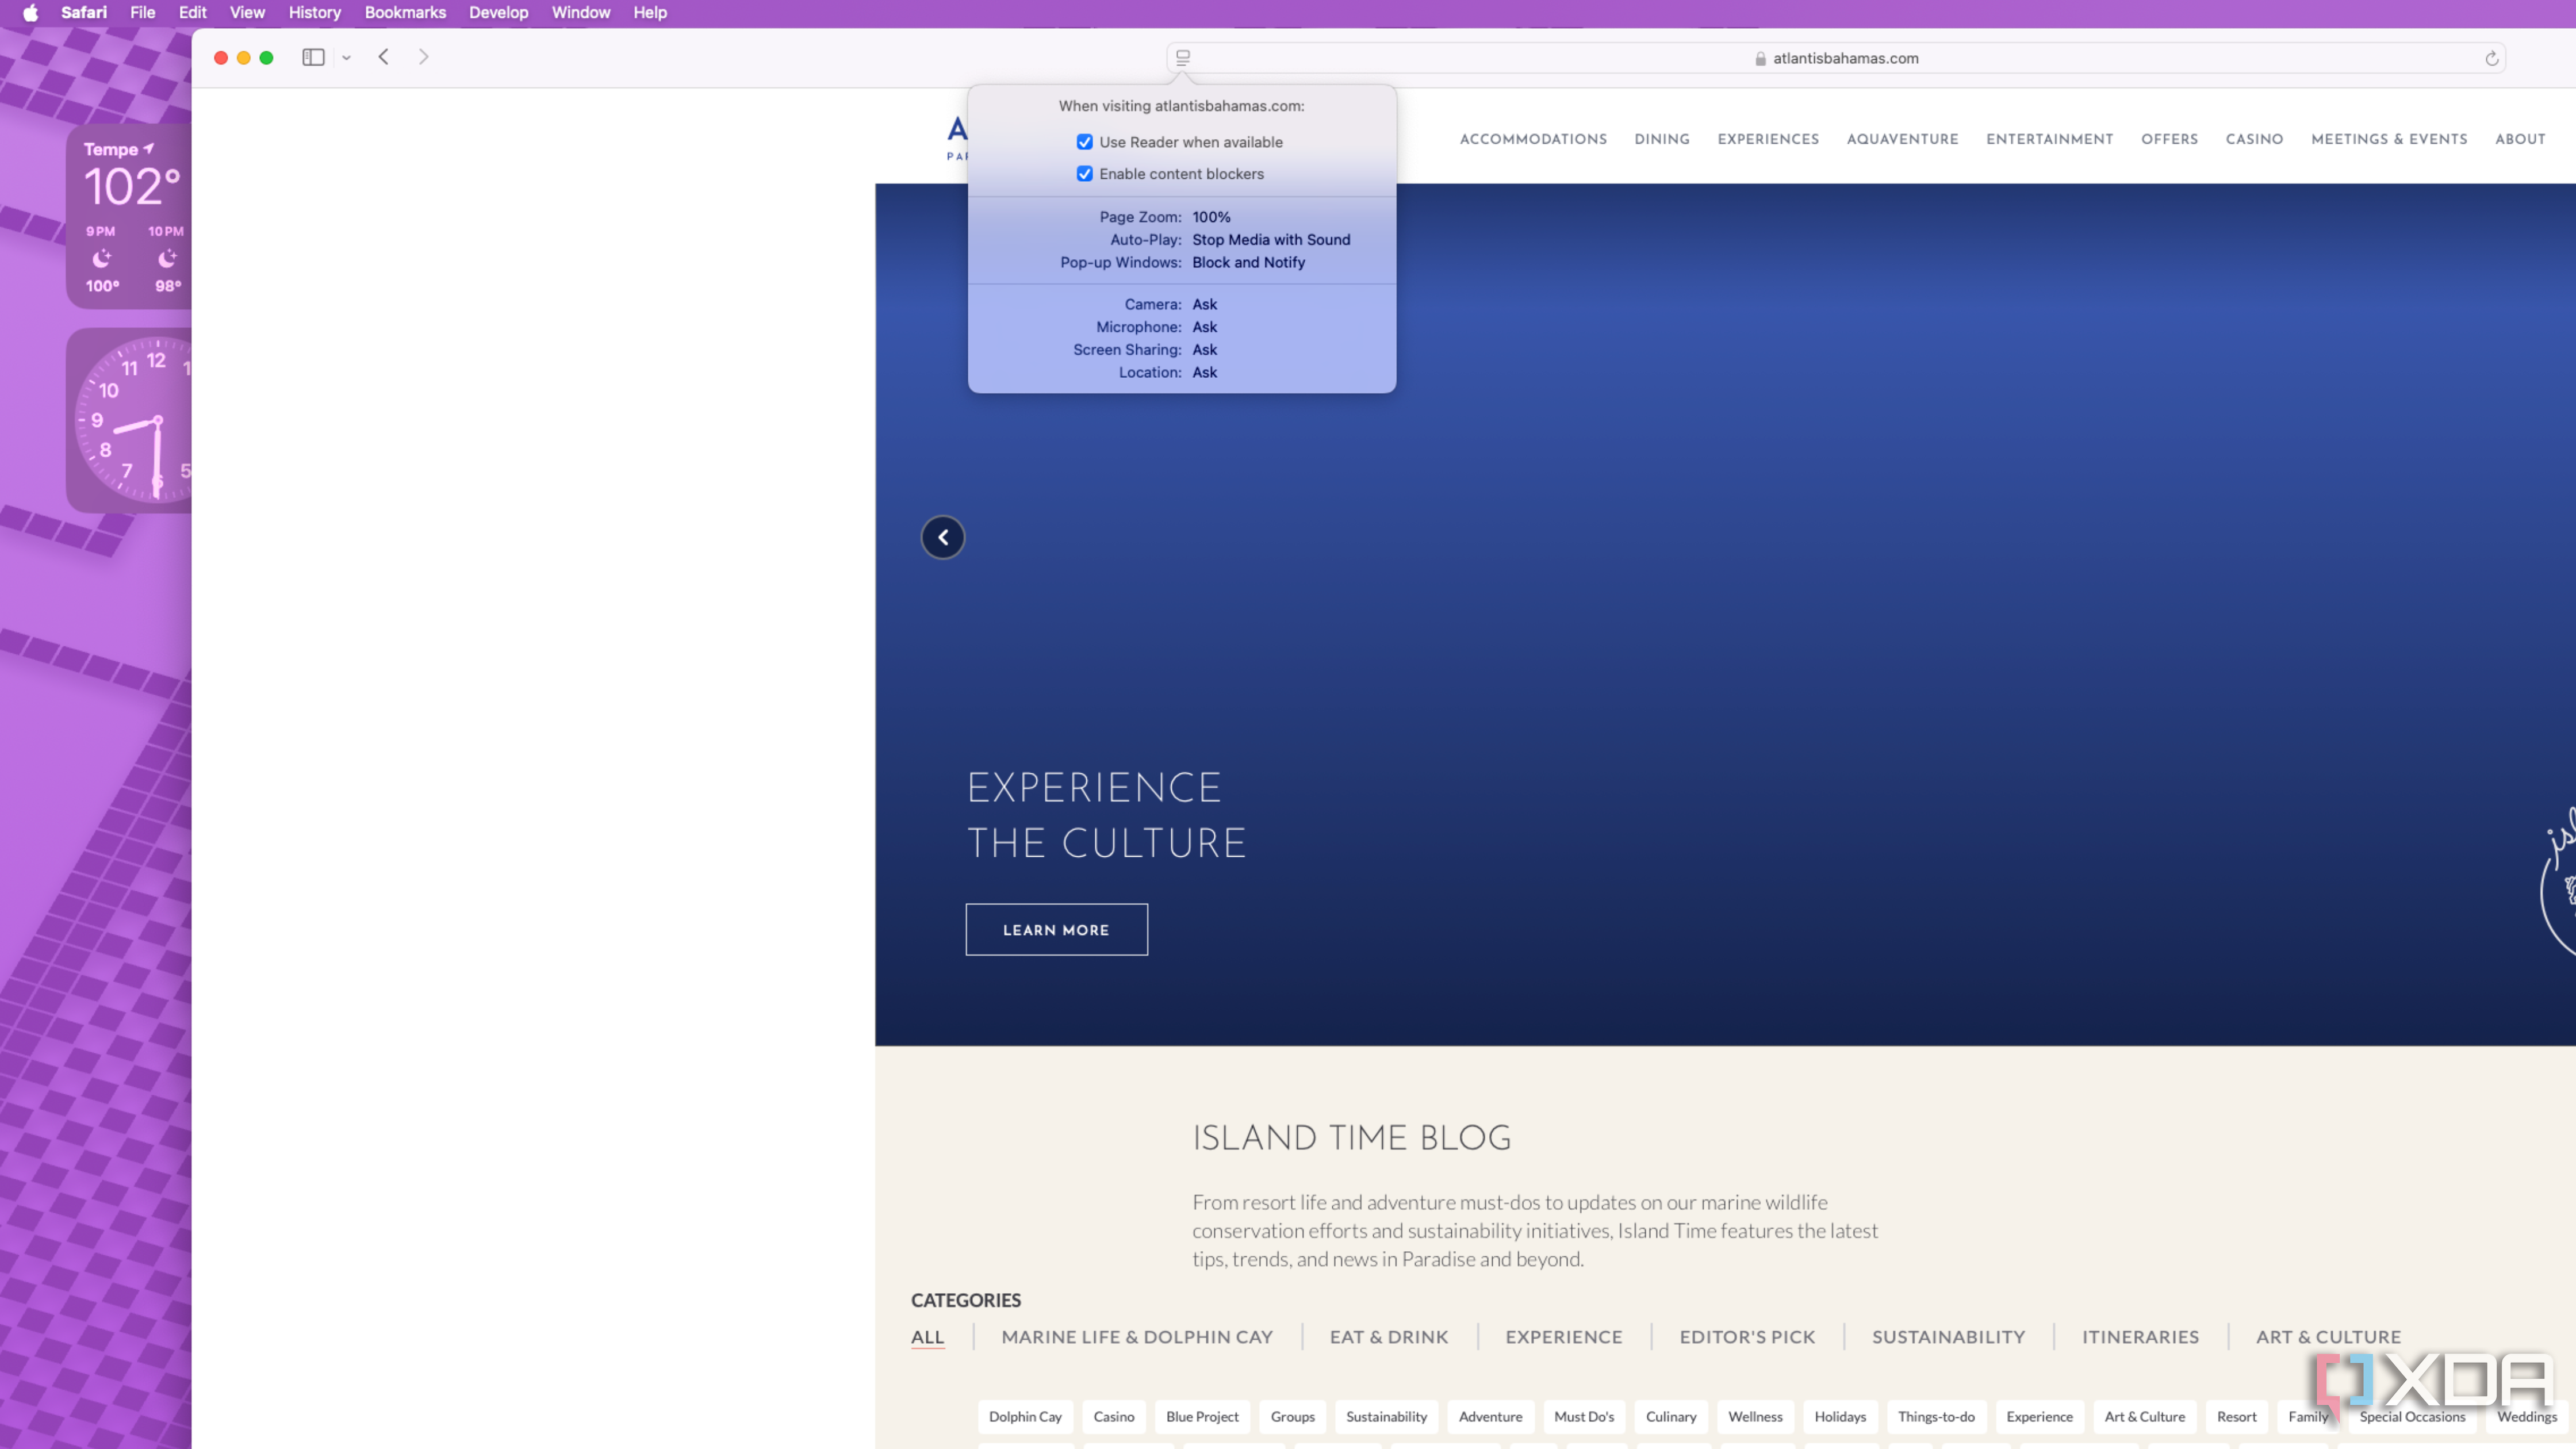Click the Dolphin Cay tag
This screenshot has width=2576, height=1449.
click(1025, 1417)
